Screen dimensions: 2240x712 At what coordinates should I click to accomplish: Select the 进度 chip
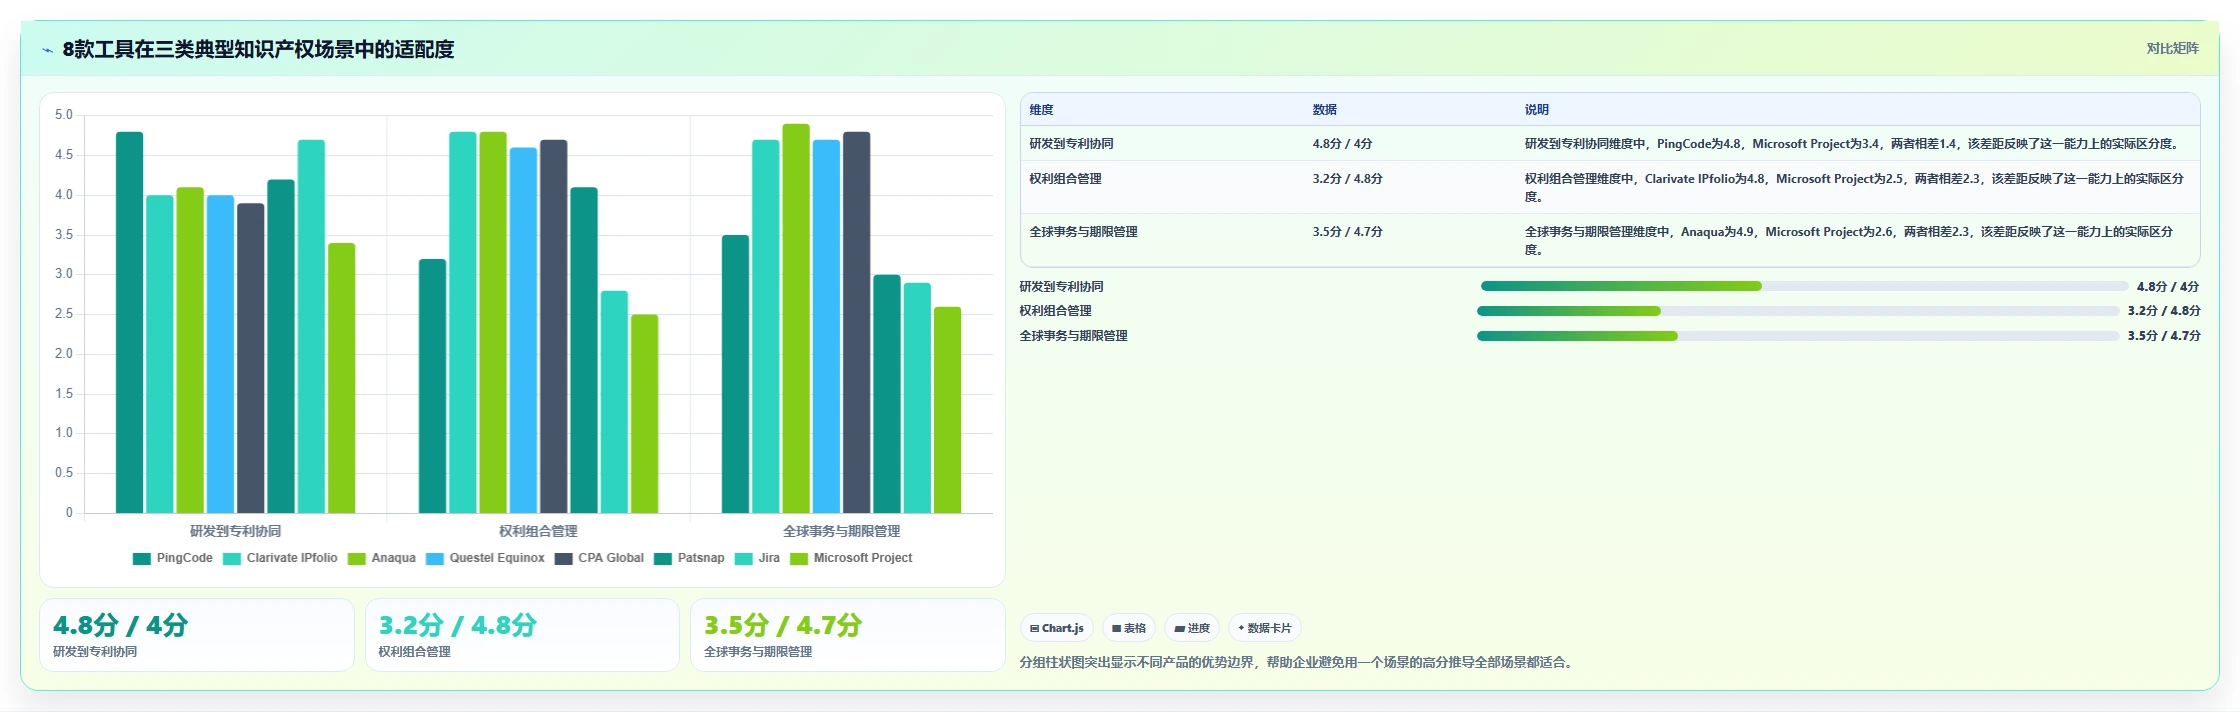1192,628
